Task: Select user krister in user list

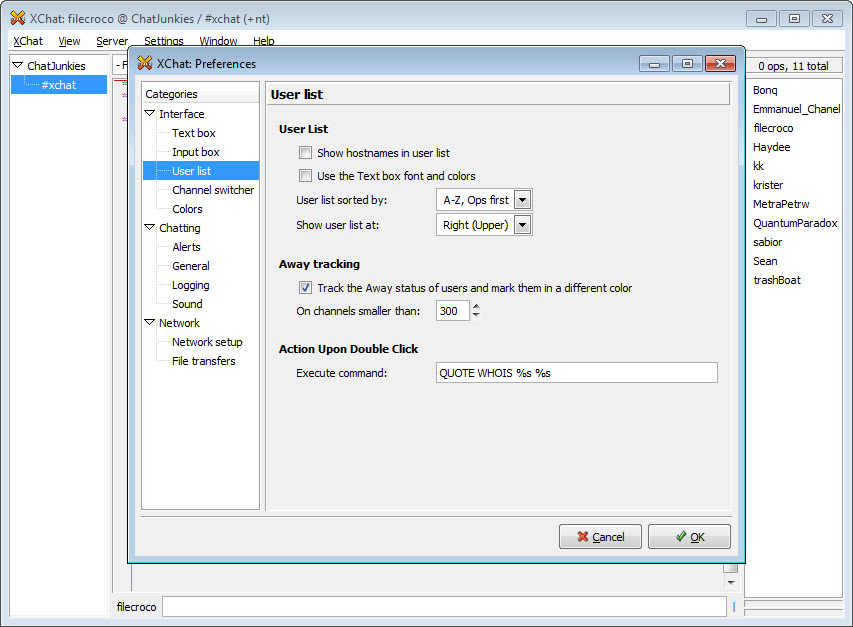Action: (x=768, y=185)
